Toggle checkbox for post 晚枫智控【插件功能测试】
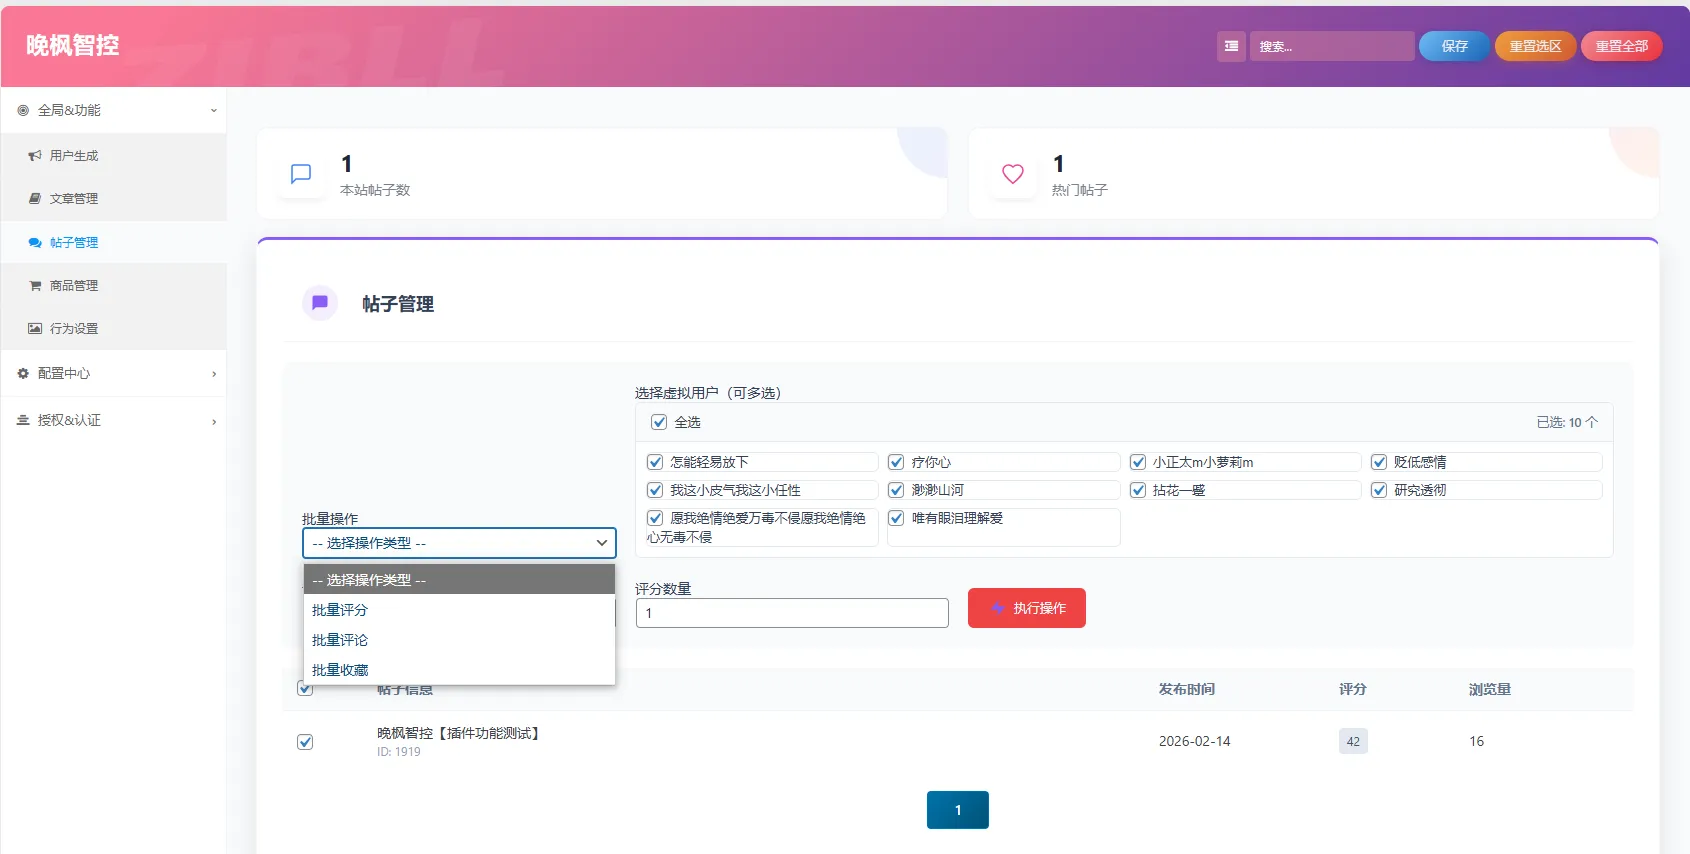The width and height of the screenshot is (1690, 854). tap(305, 742)
